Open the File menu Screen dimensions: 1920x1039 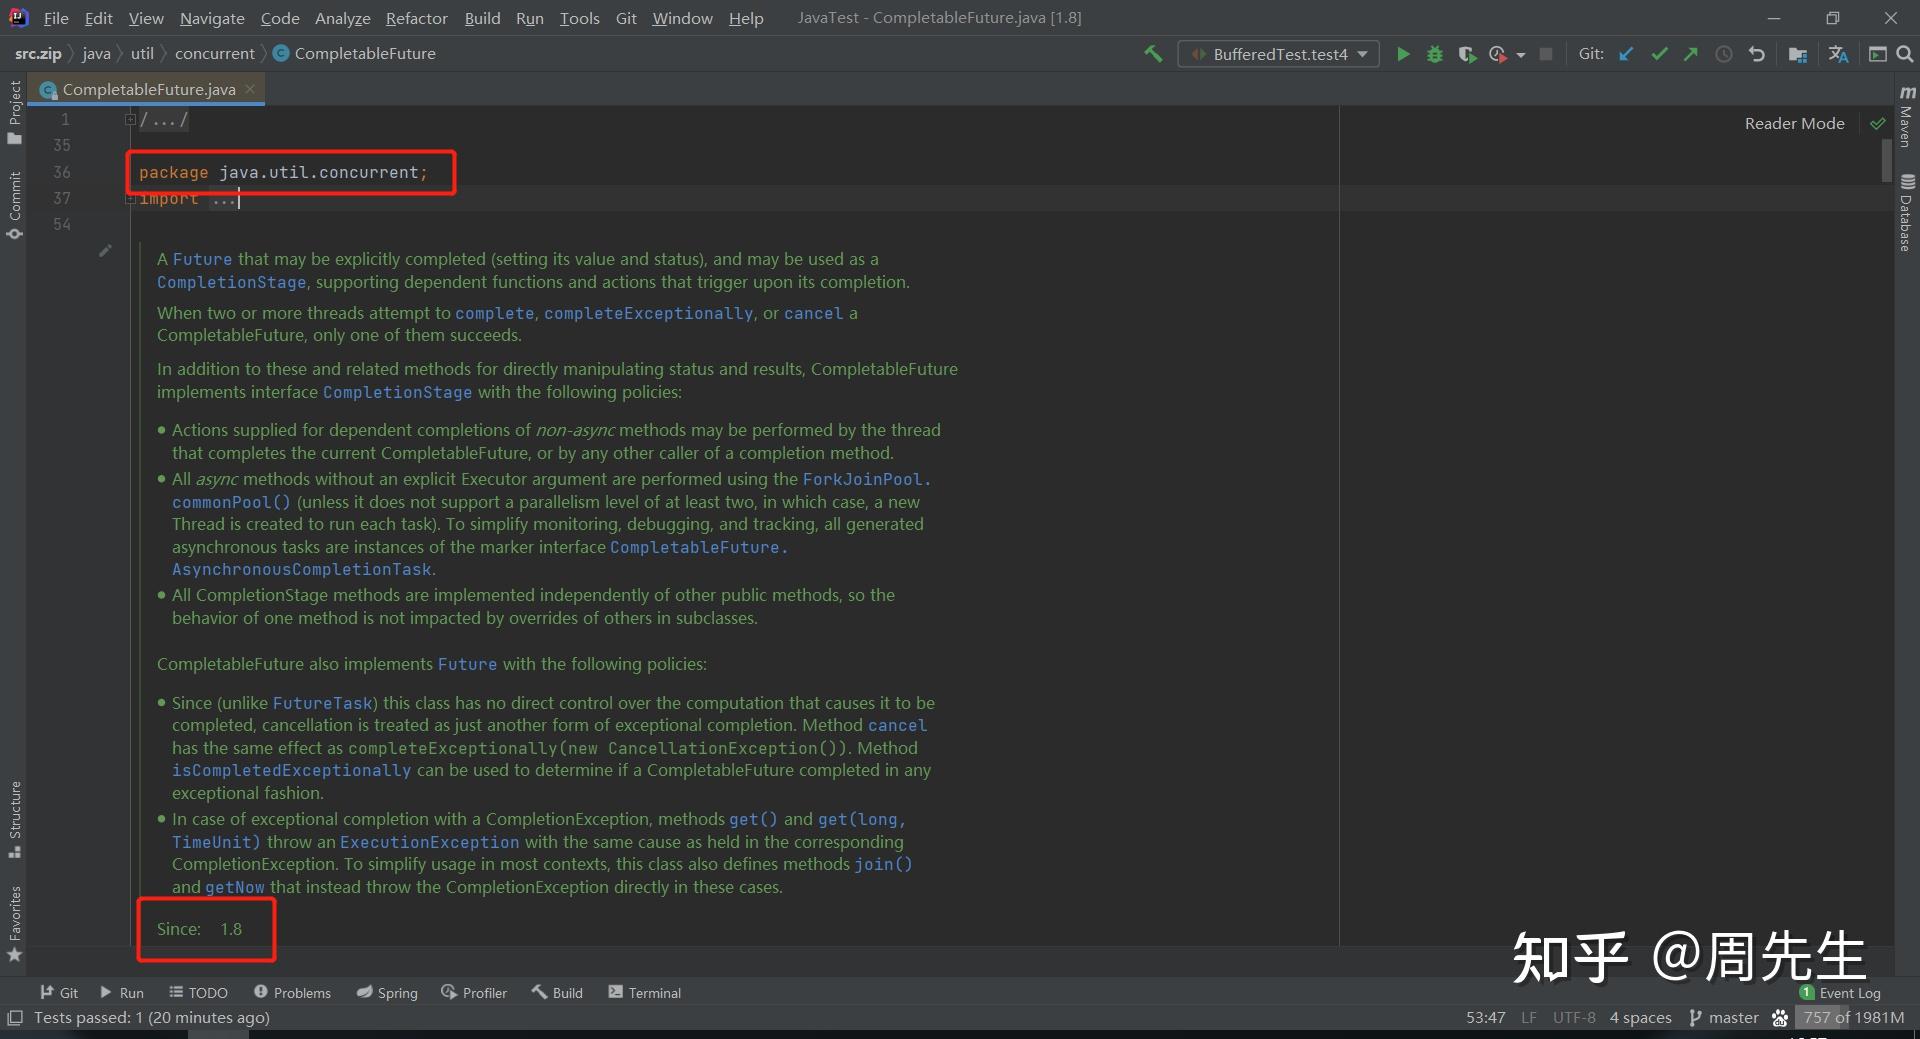56,18
